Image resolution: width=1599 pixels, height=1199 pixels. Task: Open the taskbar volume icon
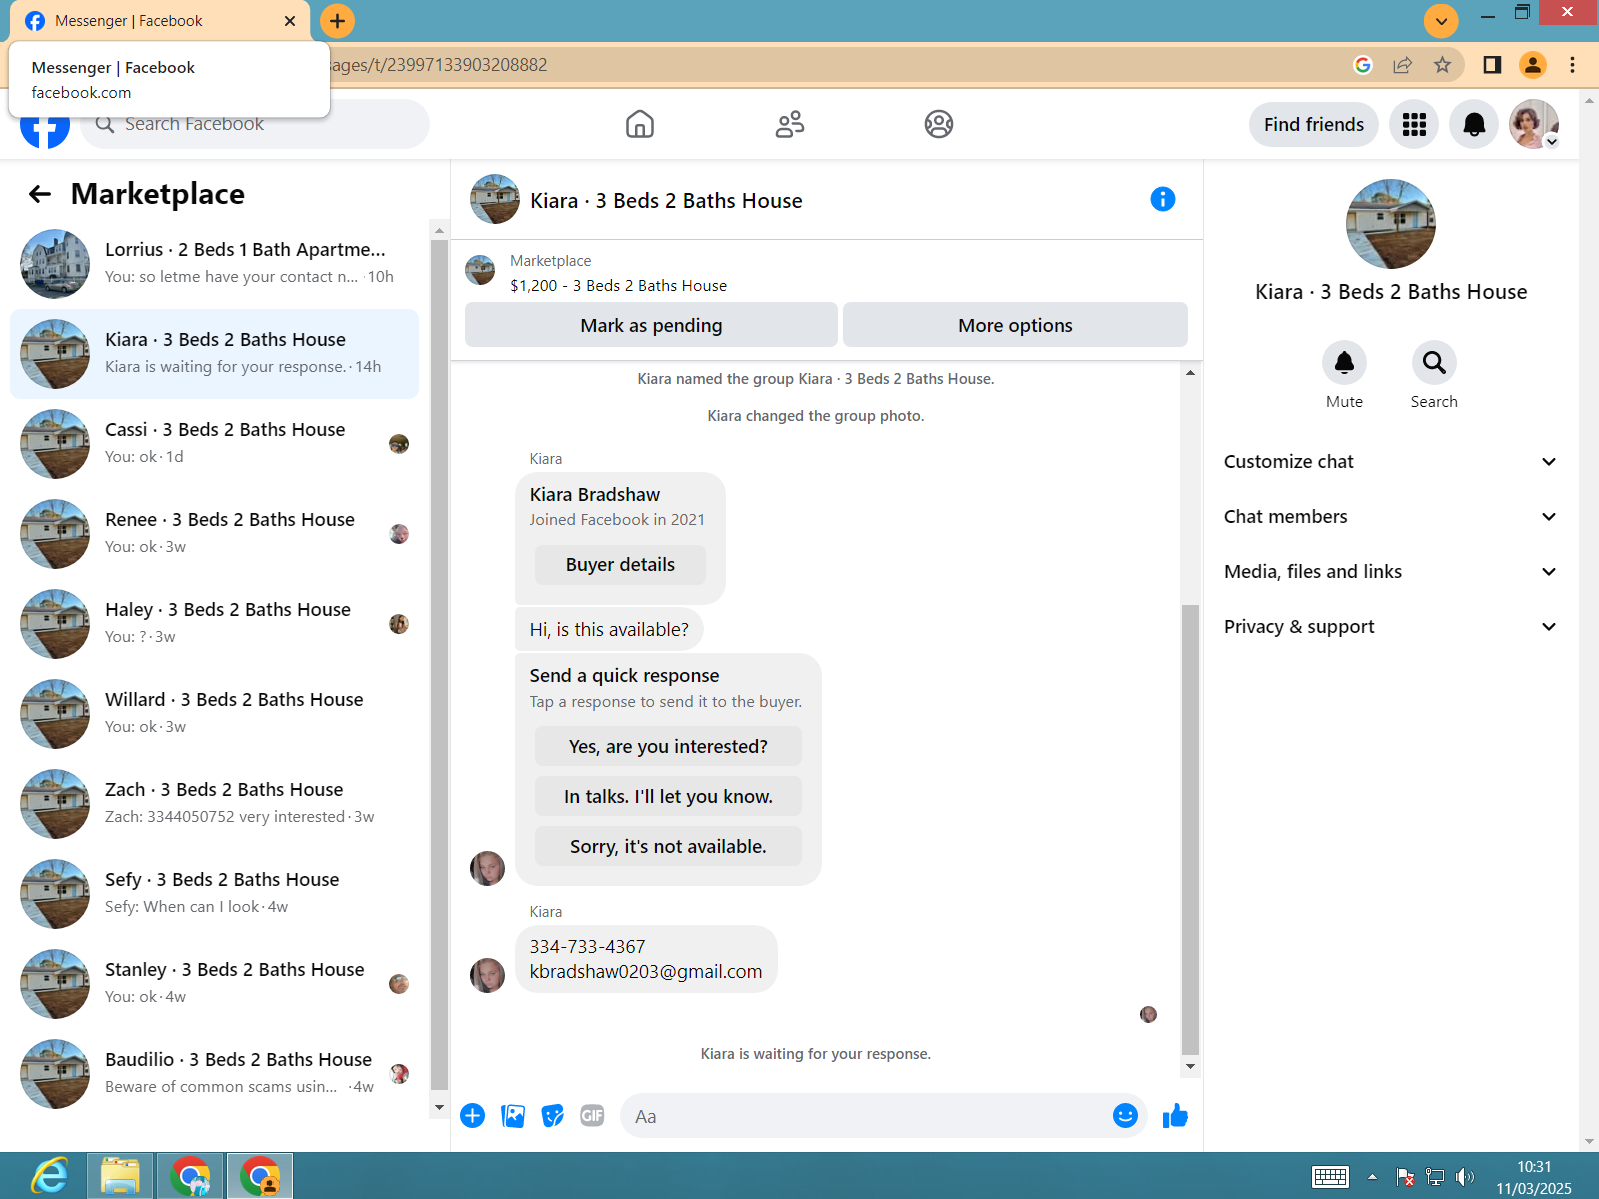(1464, 1177)
